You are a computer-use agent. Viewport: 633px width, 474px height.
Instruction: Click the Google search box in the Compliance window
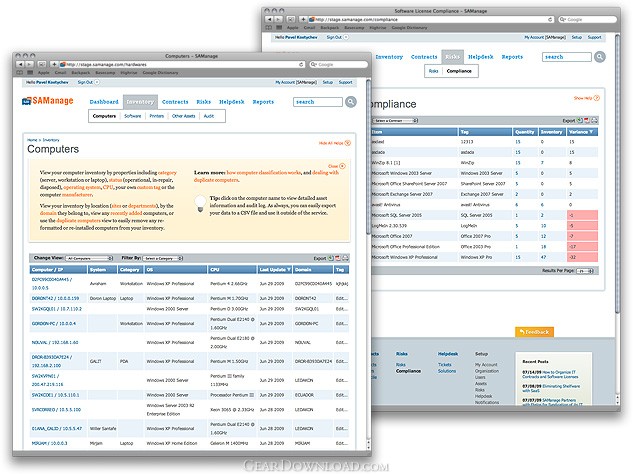point(587,19)
